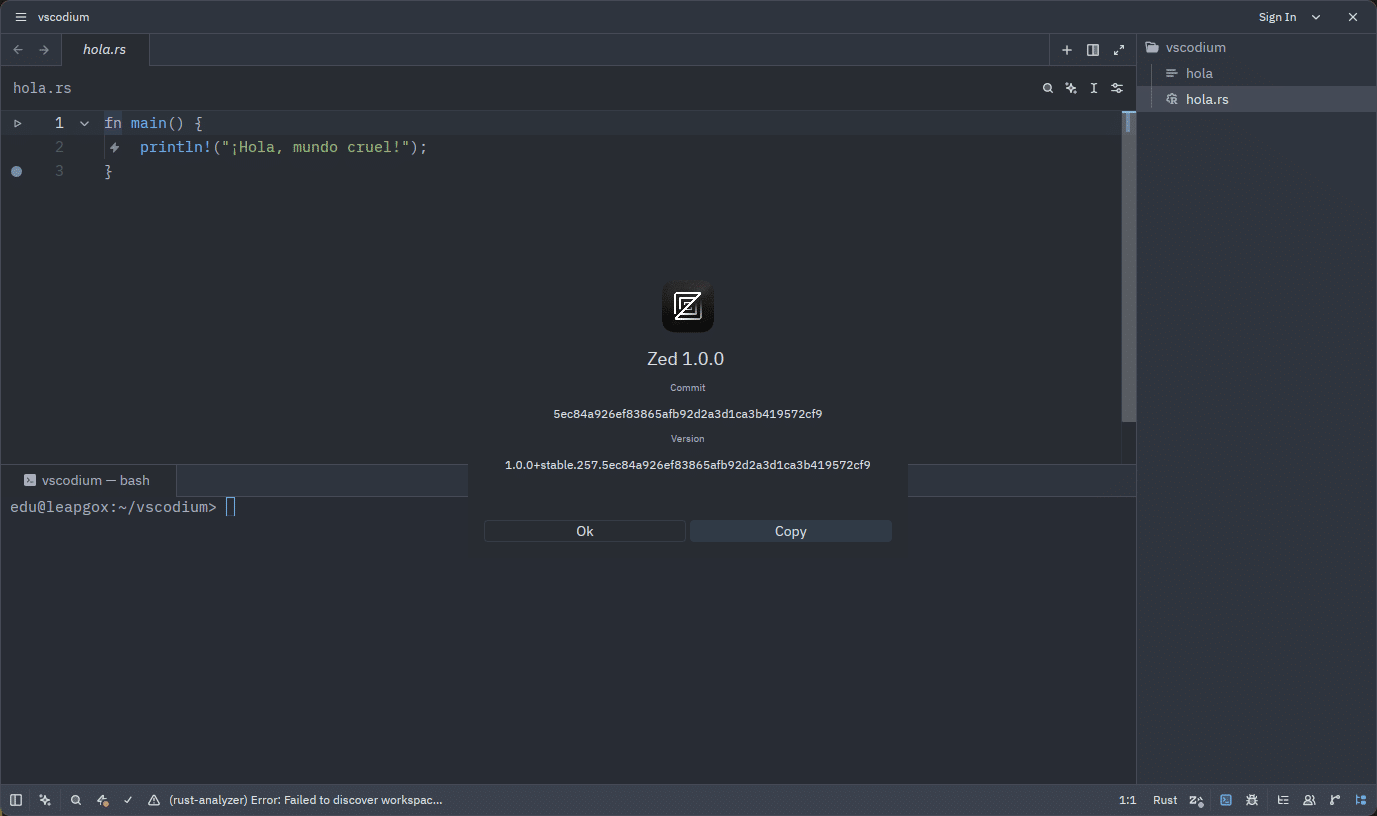Screen dimensions: 1377x816
Task: Fold the main function with the chevron
Action: 84,123
